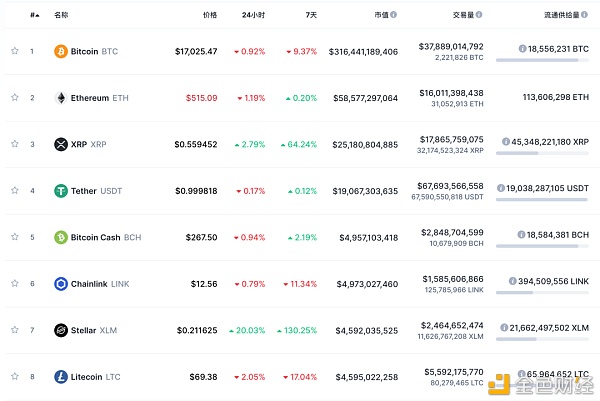Screen dimensions: 600x401
Task: Click the Bitcoin Cash green logo
Action: point(61,237)
